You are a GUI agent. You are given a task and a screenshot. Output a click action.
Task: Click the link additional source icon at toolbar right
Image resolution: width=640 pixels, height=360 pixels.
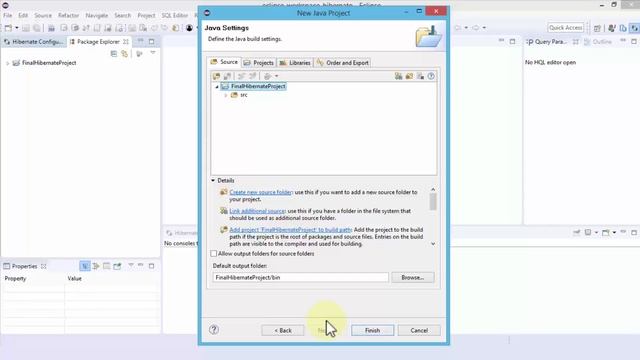pos(398,76)
